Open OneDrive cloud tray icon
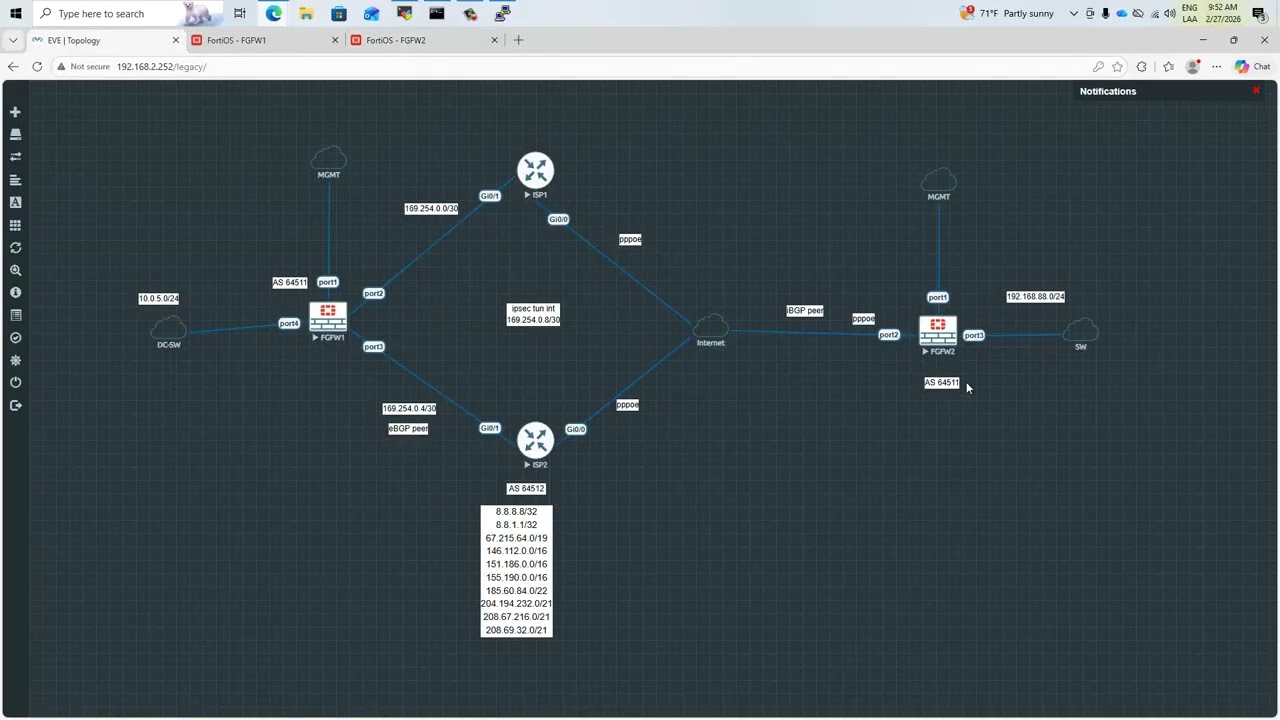This screenshot has height=720, width=1280. (x=1121, y=13)
